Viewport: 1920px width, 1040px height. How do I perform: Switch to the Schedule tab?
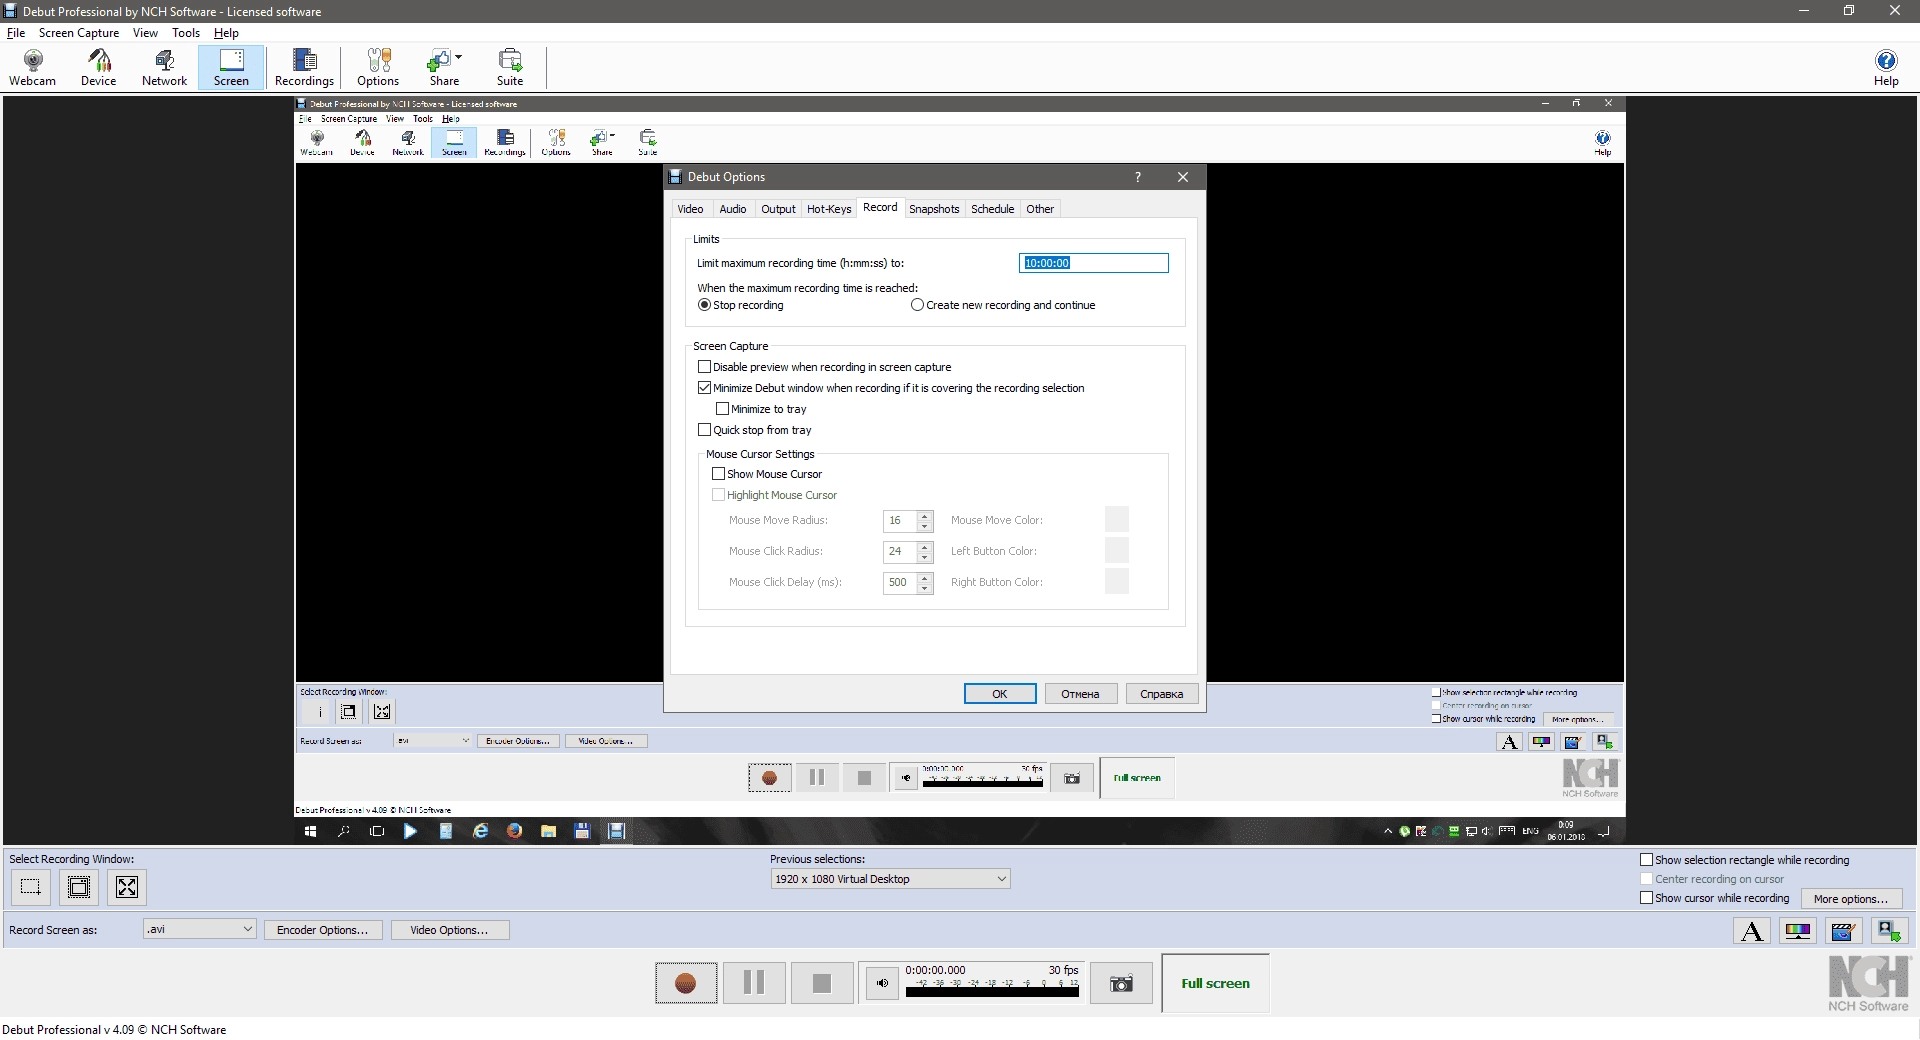coord(993,209)
